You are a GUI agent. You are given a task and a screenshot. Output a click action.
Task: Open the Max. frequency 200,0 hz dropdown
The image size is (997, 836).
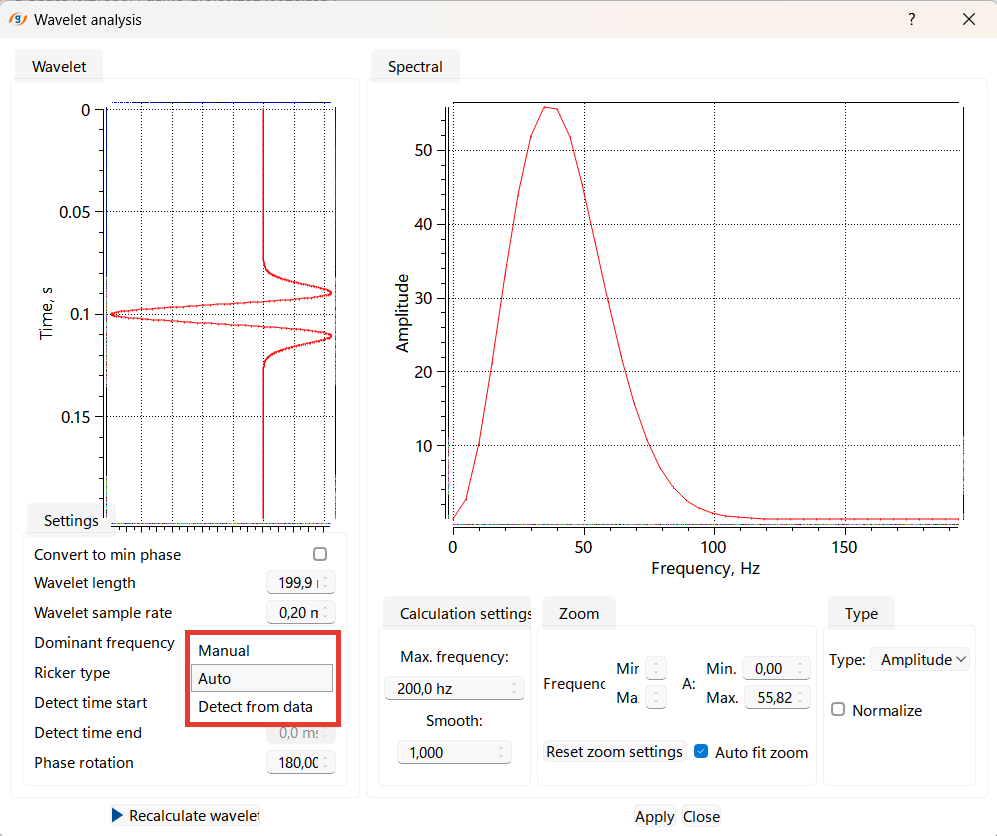454,688
